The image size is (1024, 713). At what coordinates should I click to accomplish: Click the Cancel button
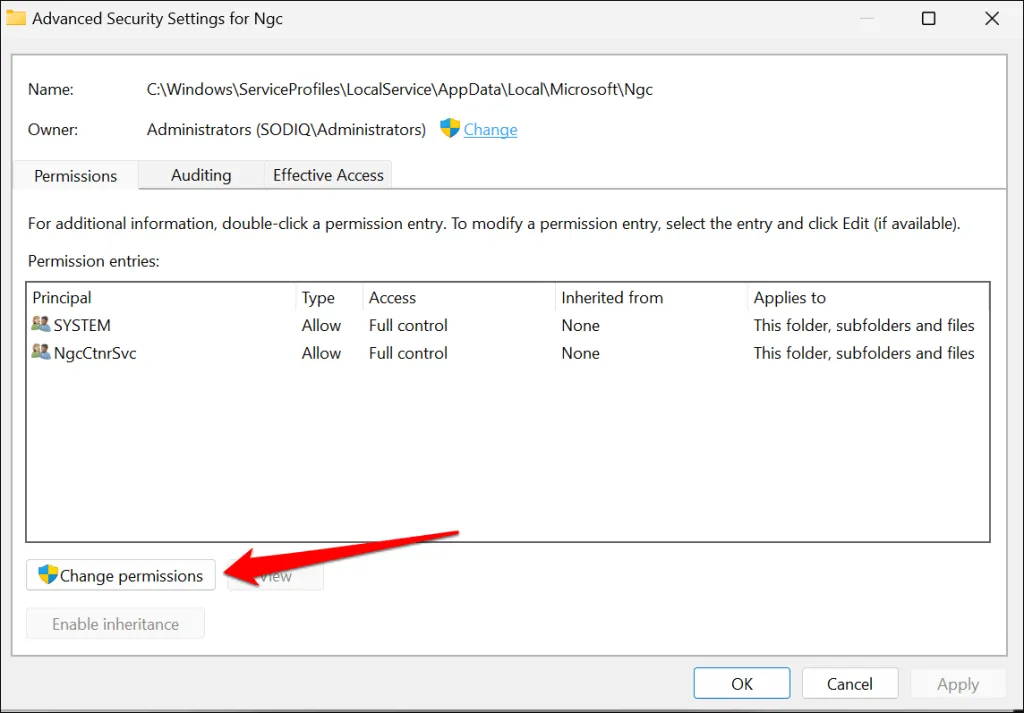click(x=850, y=684)
